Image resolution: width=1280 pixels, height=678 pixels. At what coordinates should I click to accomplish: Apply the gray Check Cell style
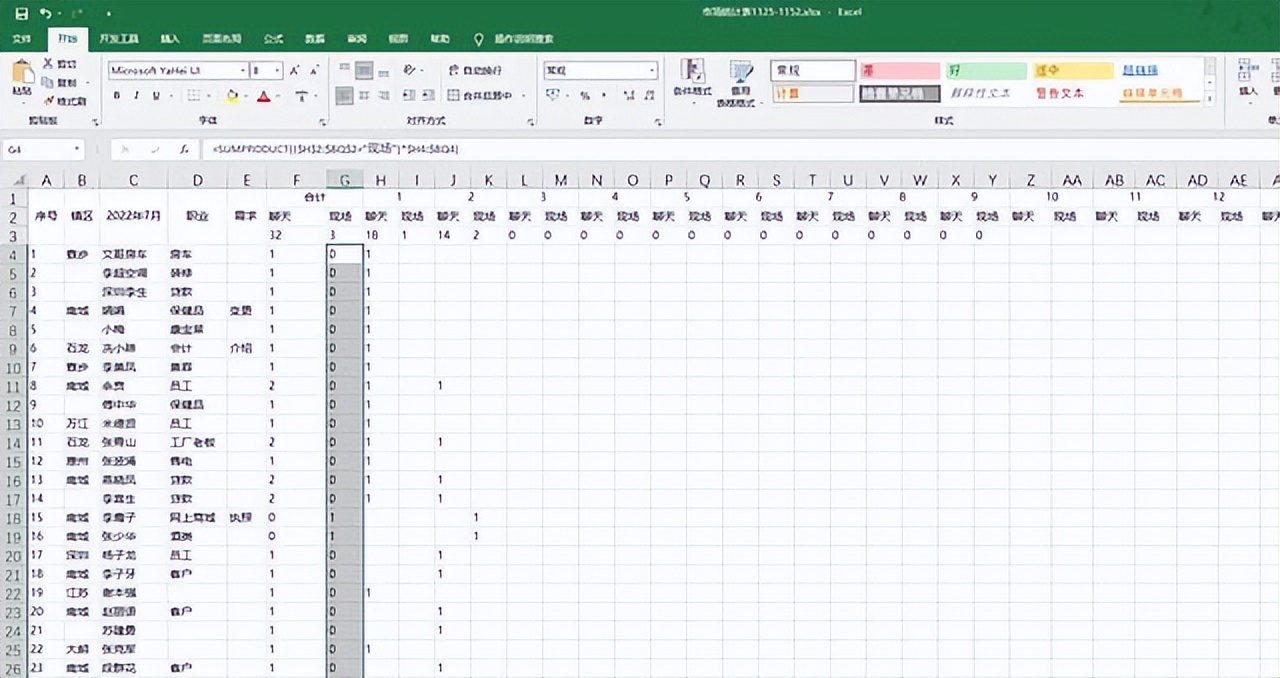899,93
